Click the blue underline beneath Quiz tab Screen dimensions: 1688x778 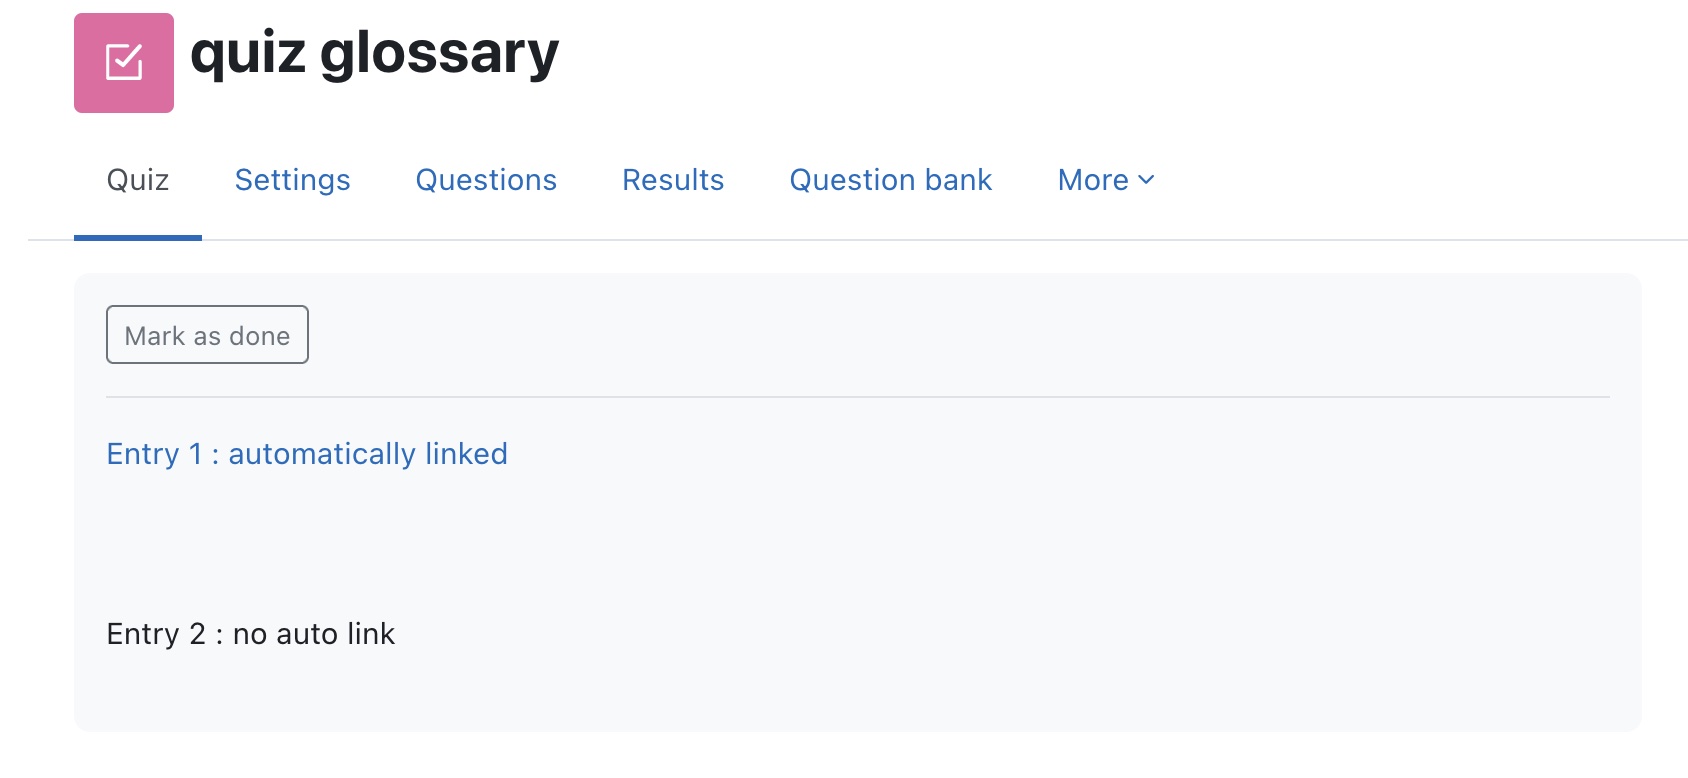138,238
